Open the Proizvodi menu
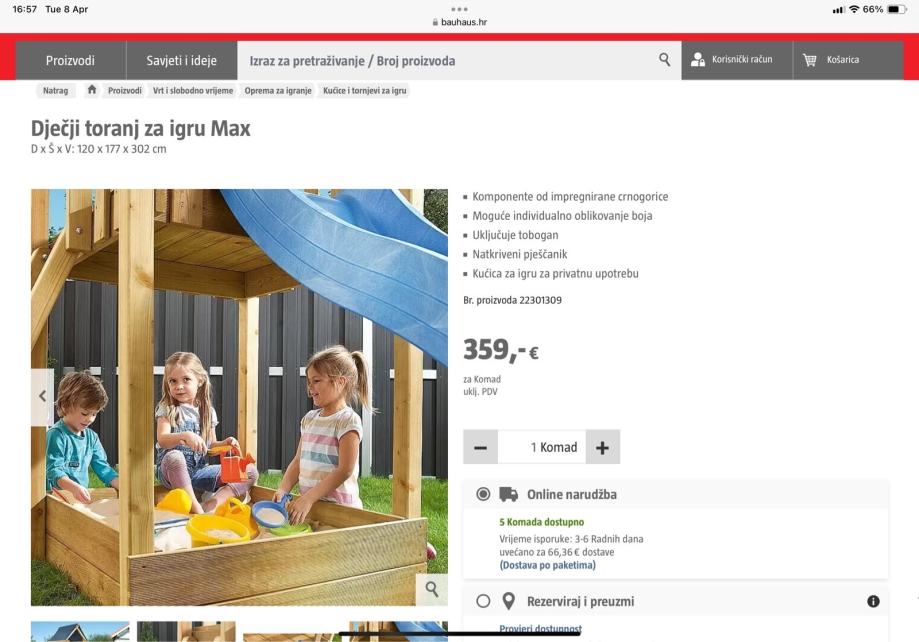 tap(70, 60)
